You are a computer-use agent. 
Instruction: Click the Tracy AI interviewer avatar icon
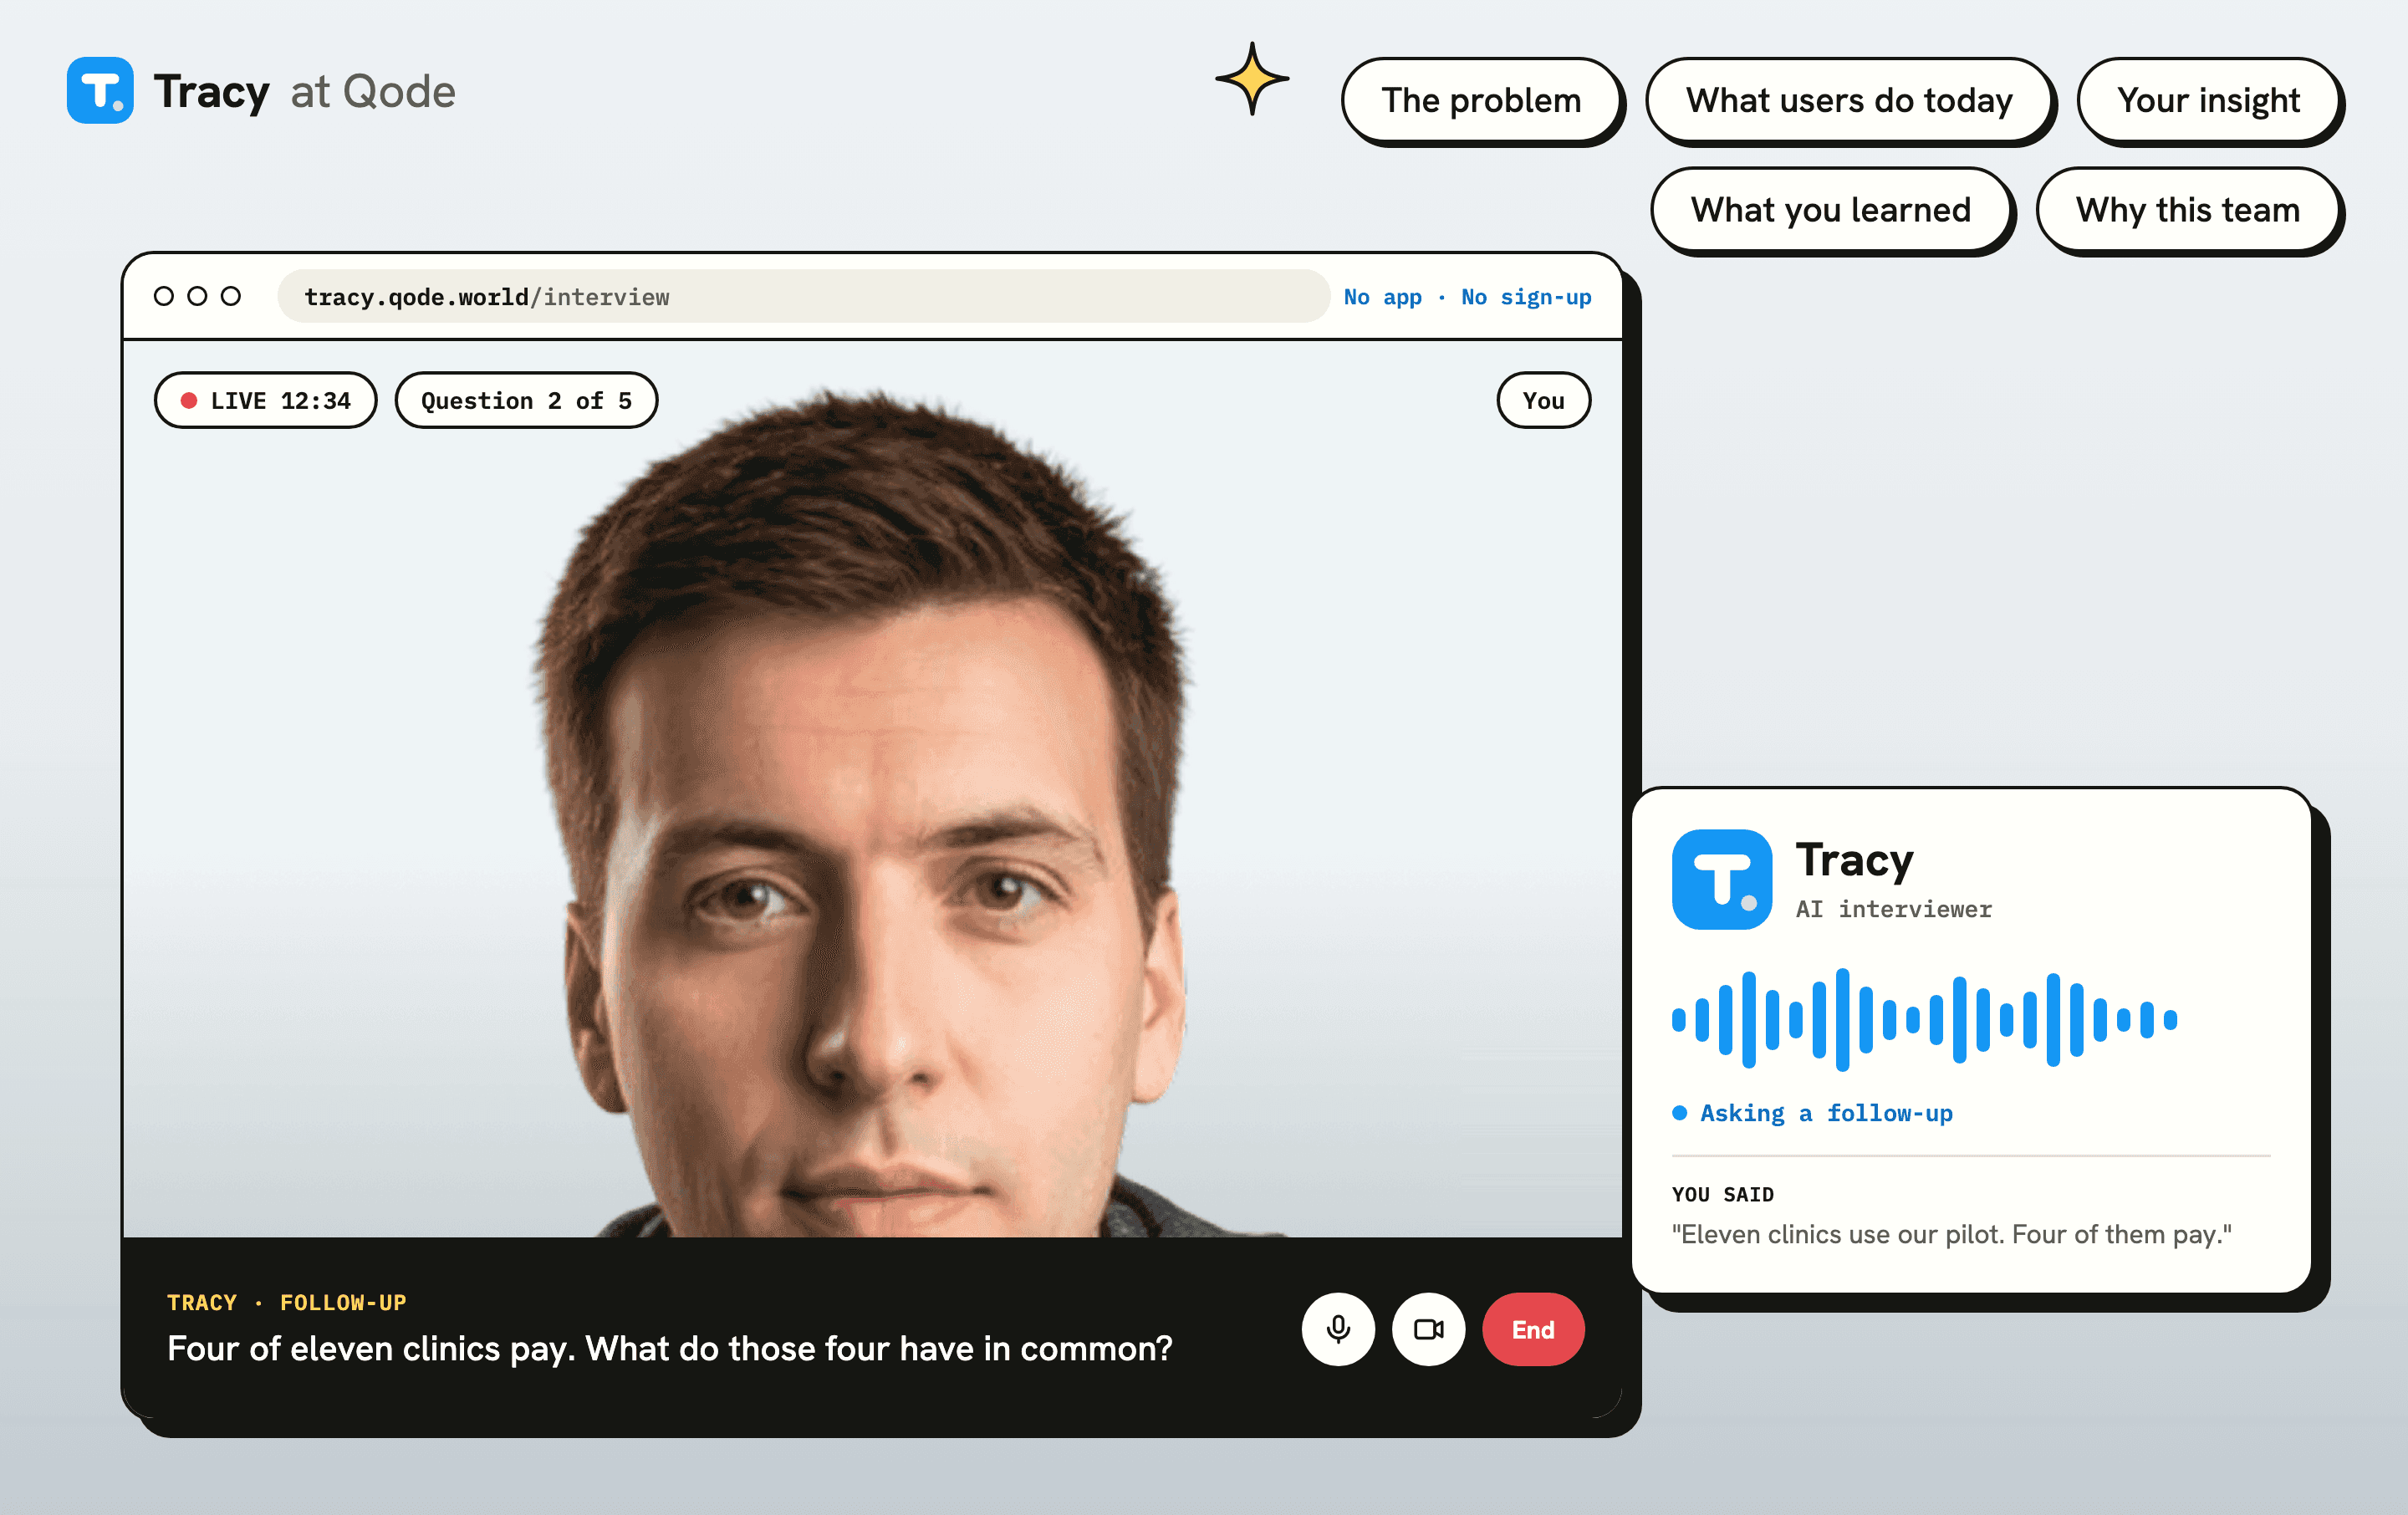[1721, 879]
